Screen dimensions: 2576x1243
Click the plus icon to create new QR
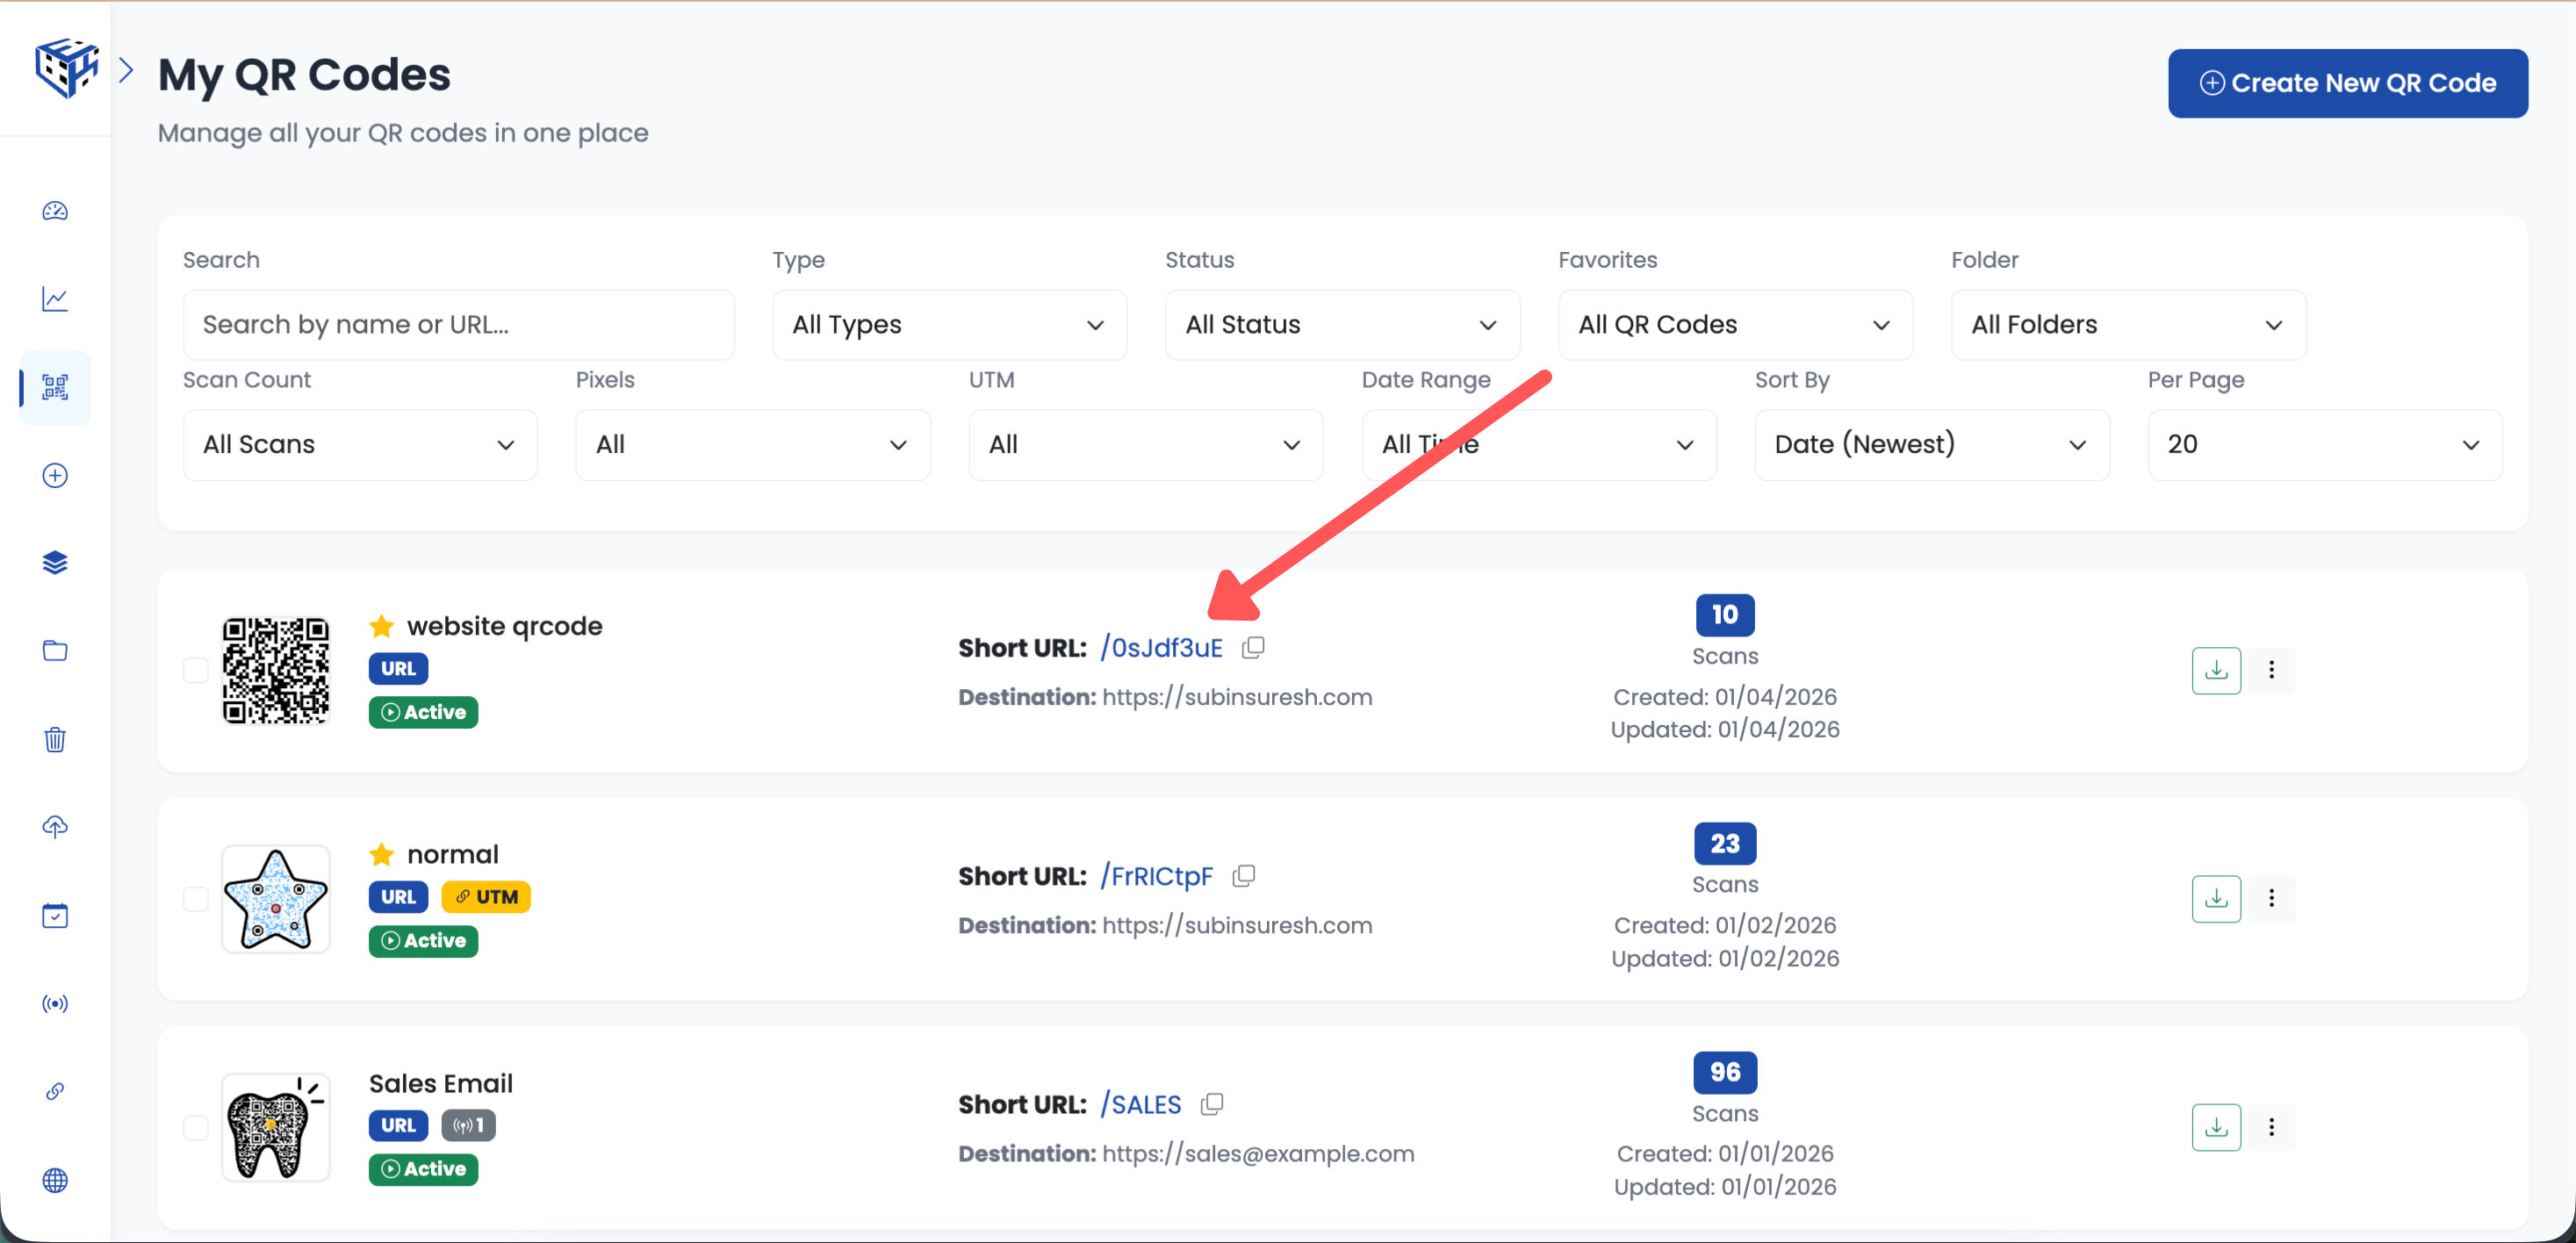click(x=55, y=475)
